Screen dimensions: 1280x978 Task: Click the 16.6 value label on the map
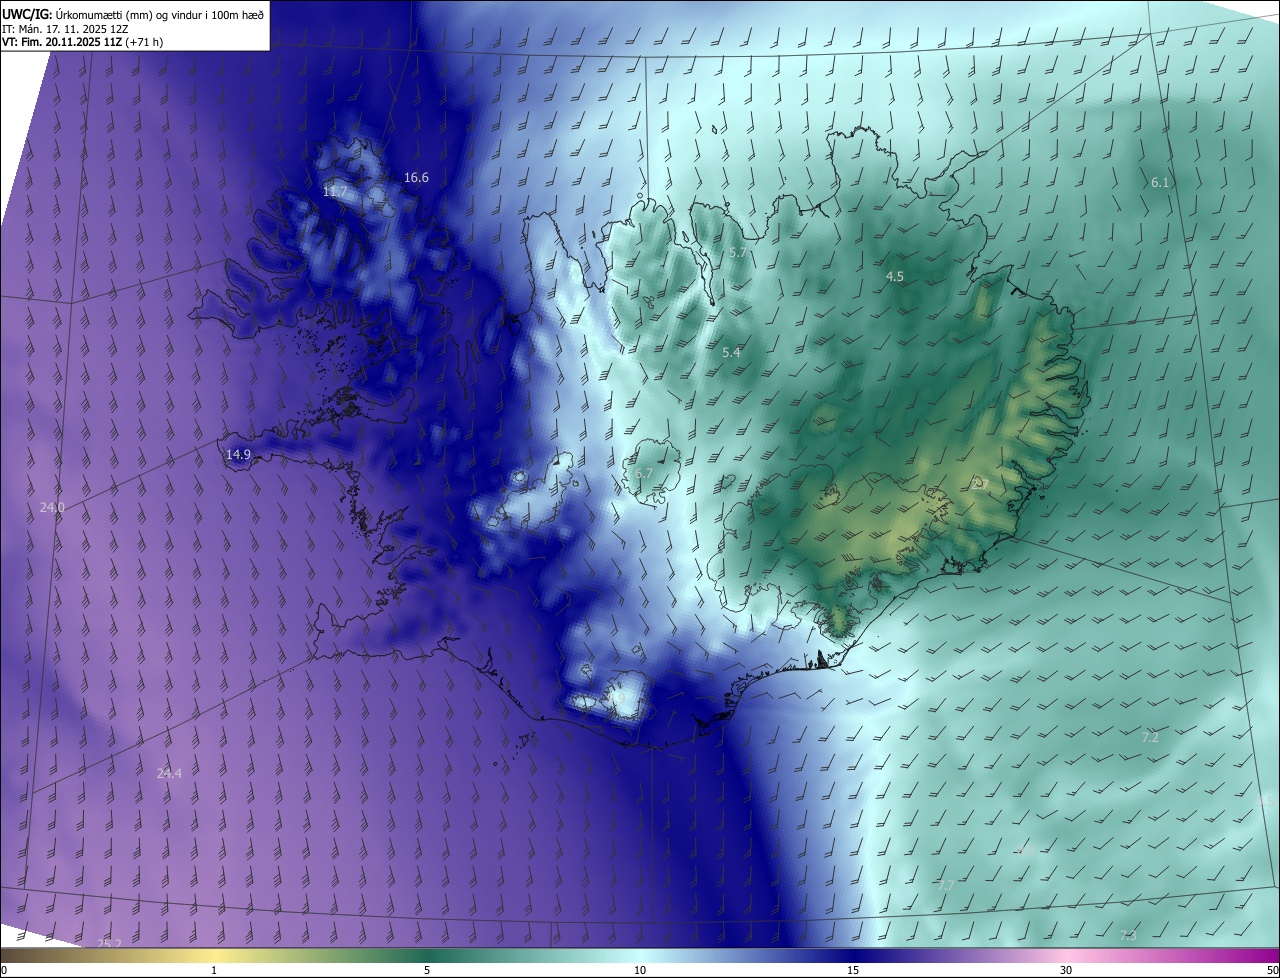[416, 178]
